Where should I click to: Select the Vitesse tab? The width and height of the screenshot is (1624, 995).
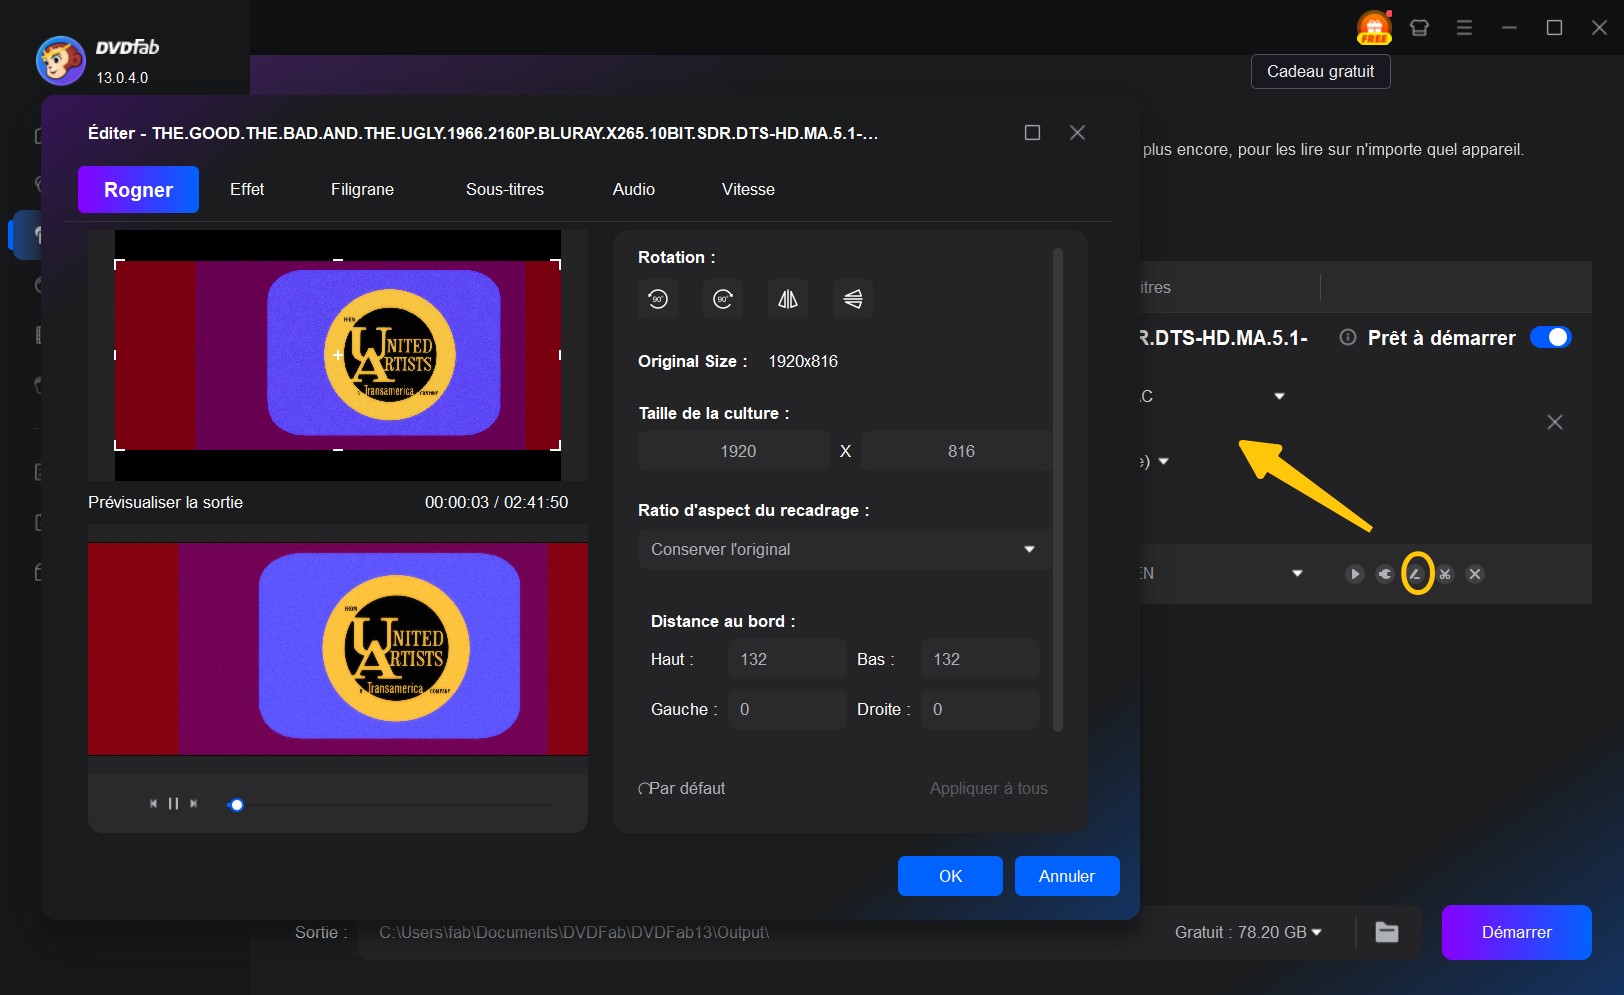click(748, 189)
